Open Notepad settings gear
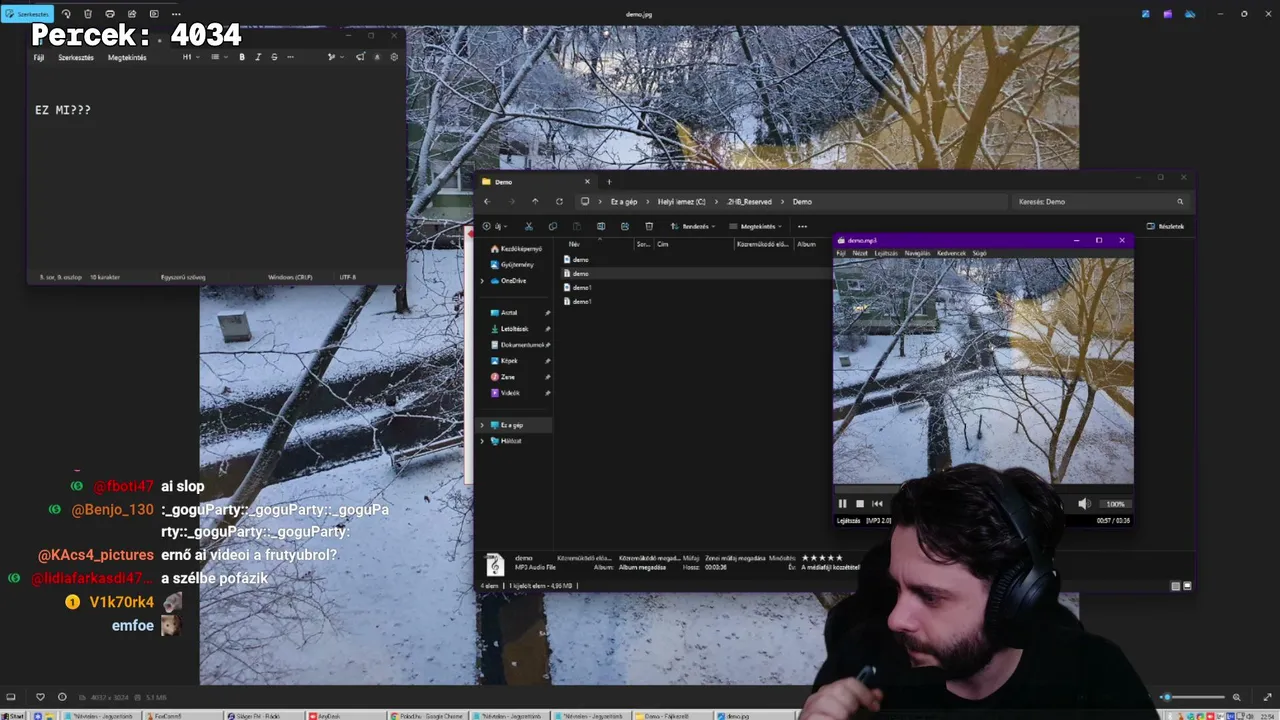 point(394,57)
